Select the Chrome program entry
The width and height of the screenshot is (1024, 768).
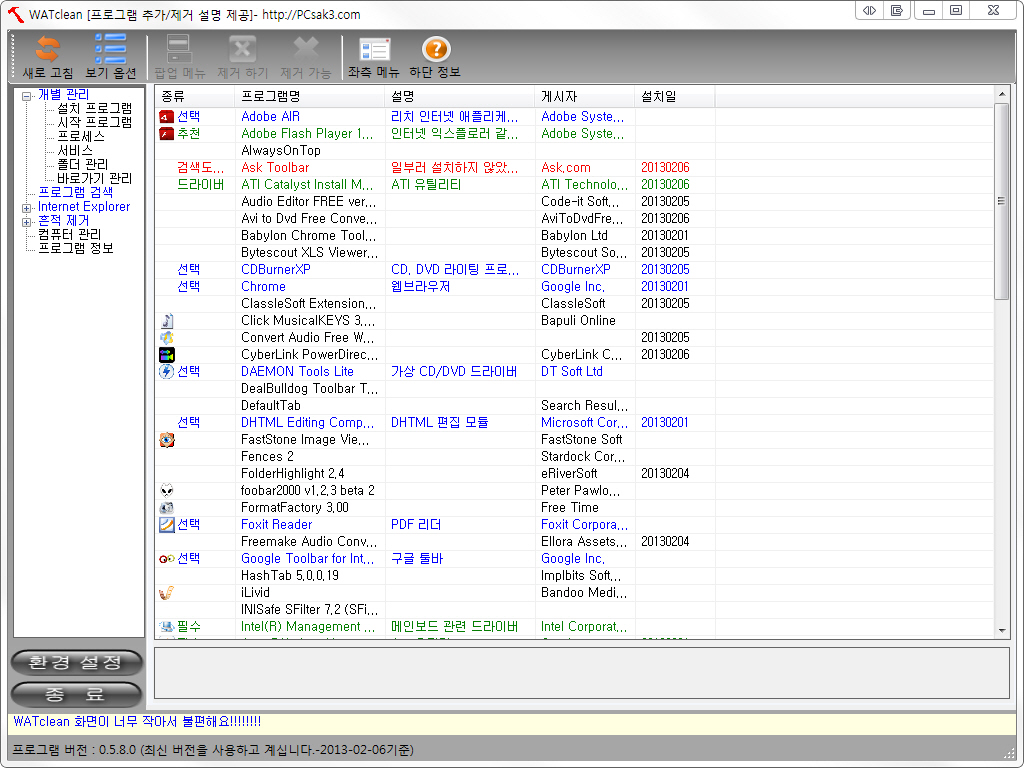coord(263,287)
